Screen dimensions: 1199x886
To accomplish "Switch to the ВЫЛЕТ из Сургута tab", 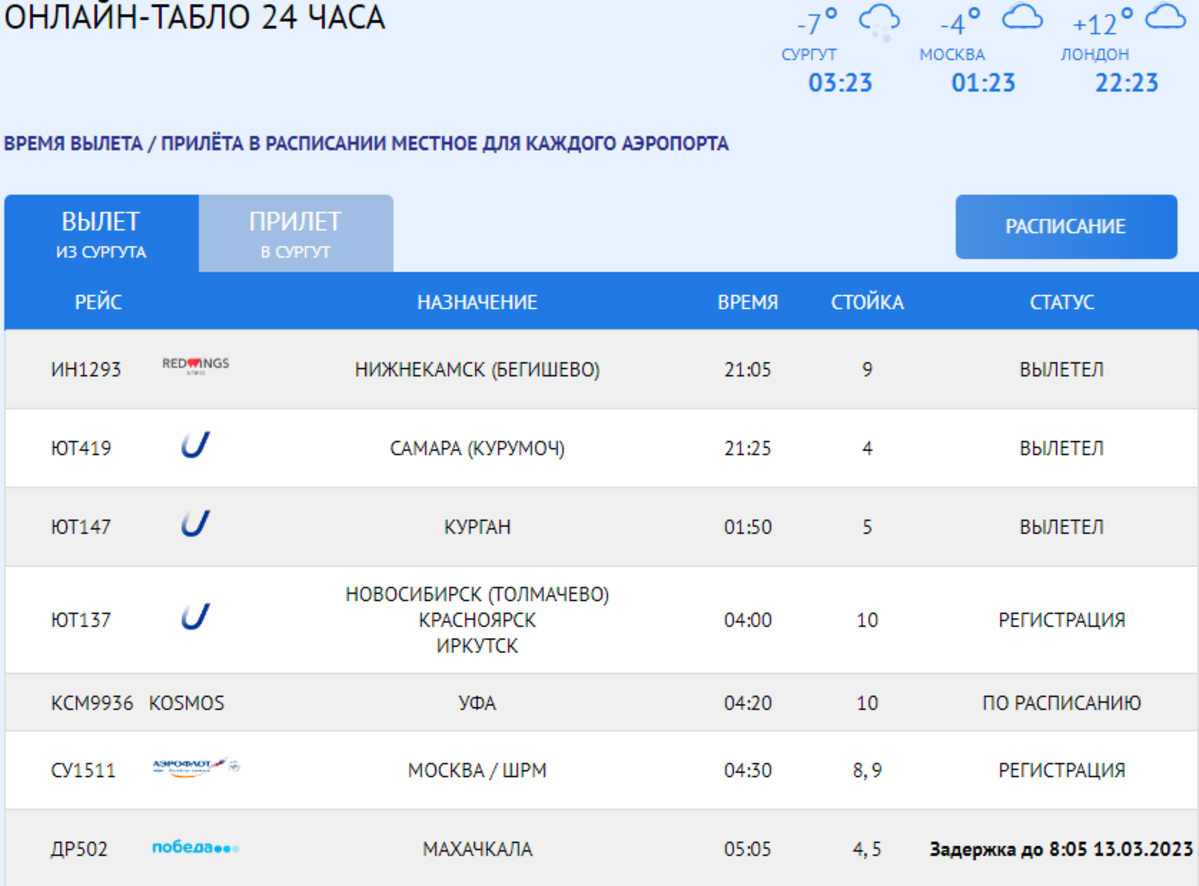I will pyautogui.click(x=101, y=233).
